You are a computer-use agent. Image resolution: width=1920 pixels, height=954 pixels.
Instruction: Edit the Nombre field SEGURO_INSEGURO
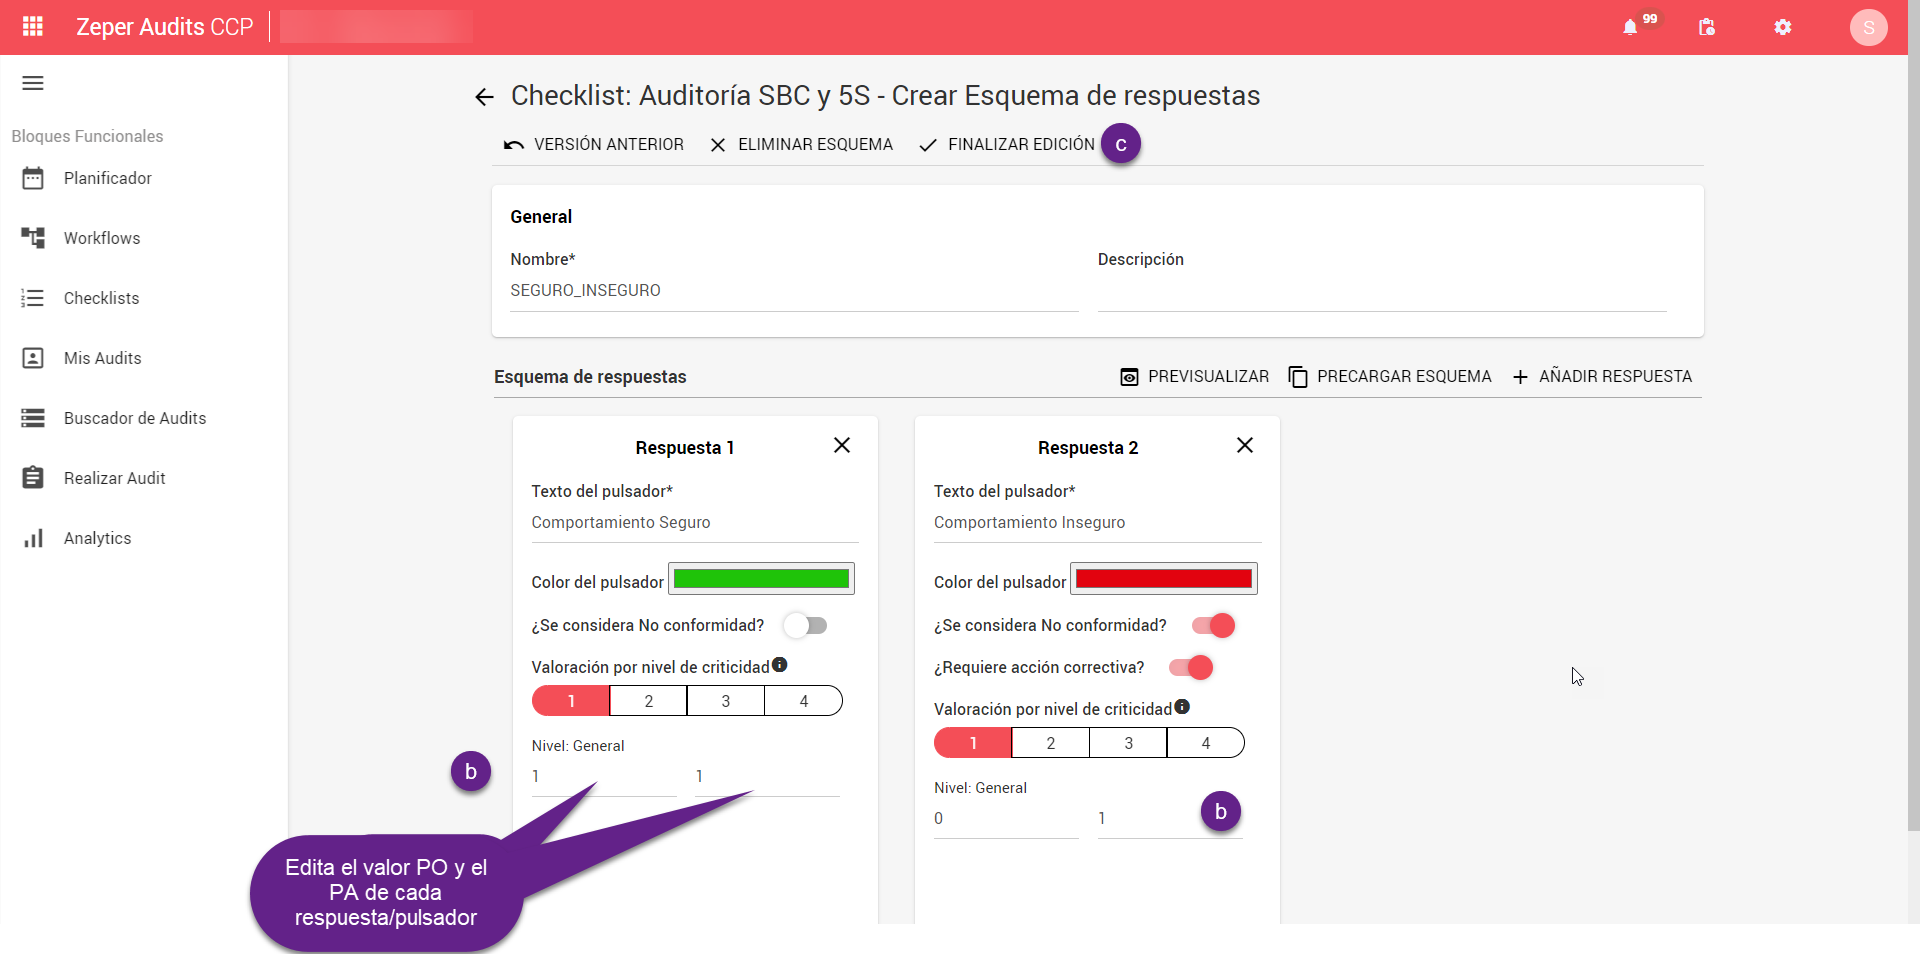point(794,291)
